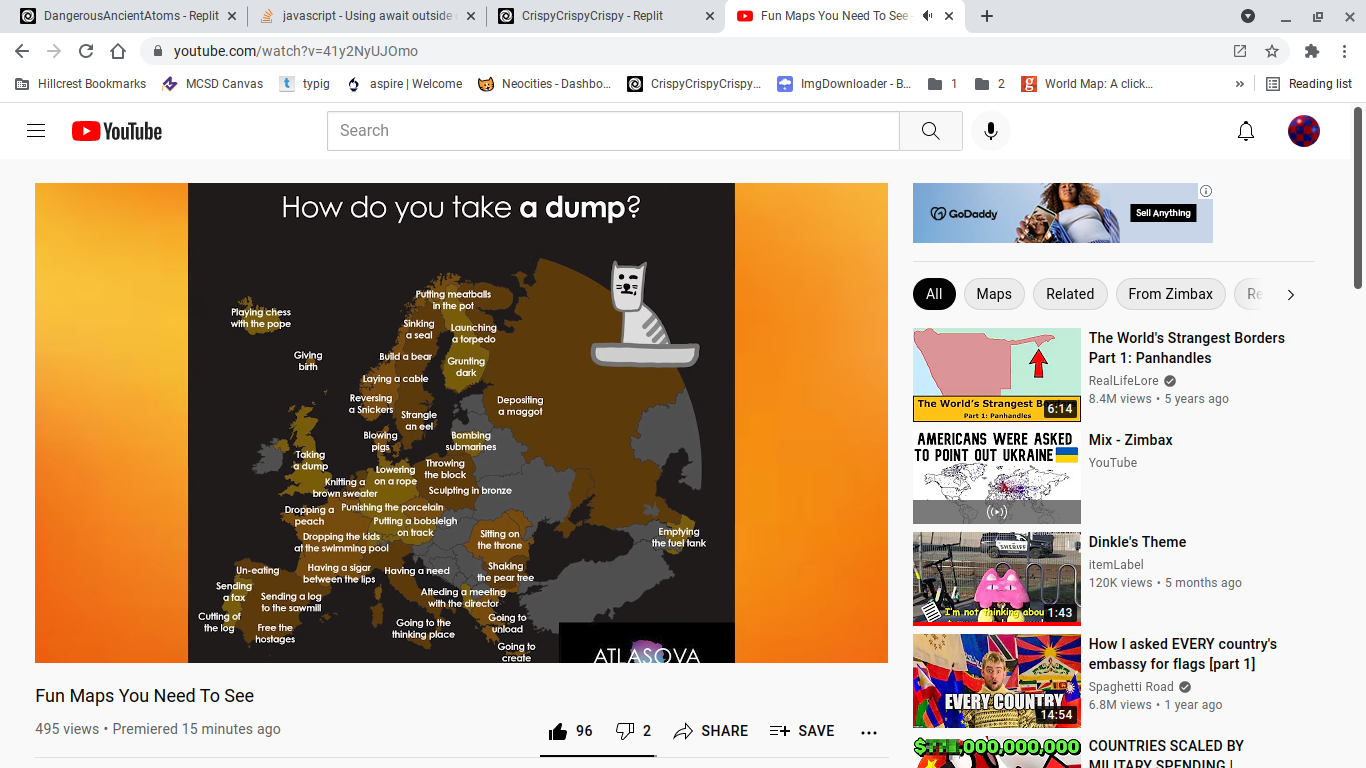The image size is (1366, 768).
Task: Bookmark this page with star icon
Action: click(1272, 51)
